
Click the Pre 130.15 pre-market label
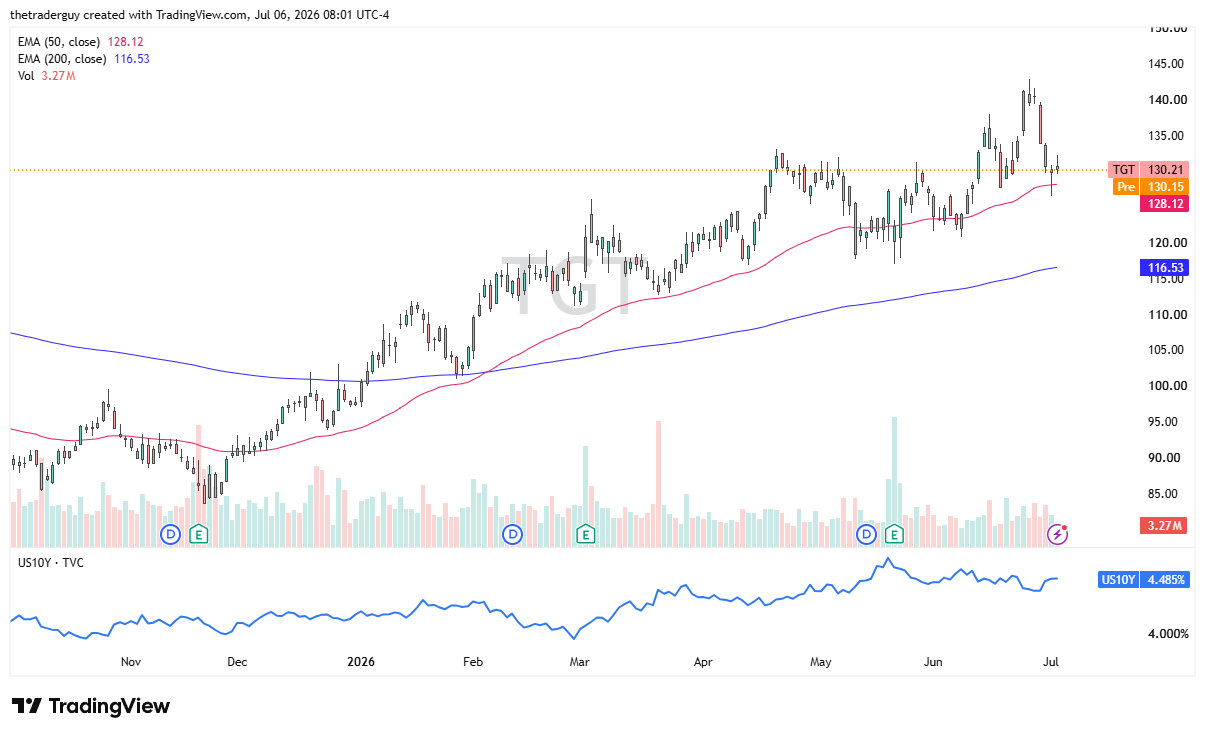(x=1150, y=186)
